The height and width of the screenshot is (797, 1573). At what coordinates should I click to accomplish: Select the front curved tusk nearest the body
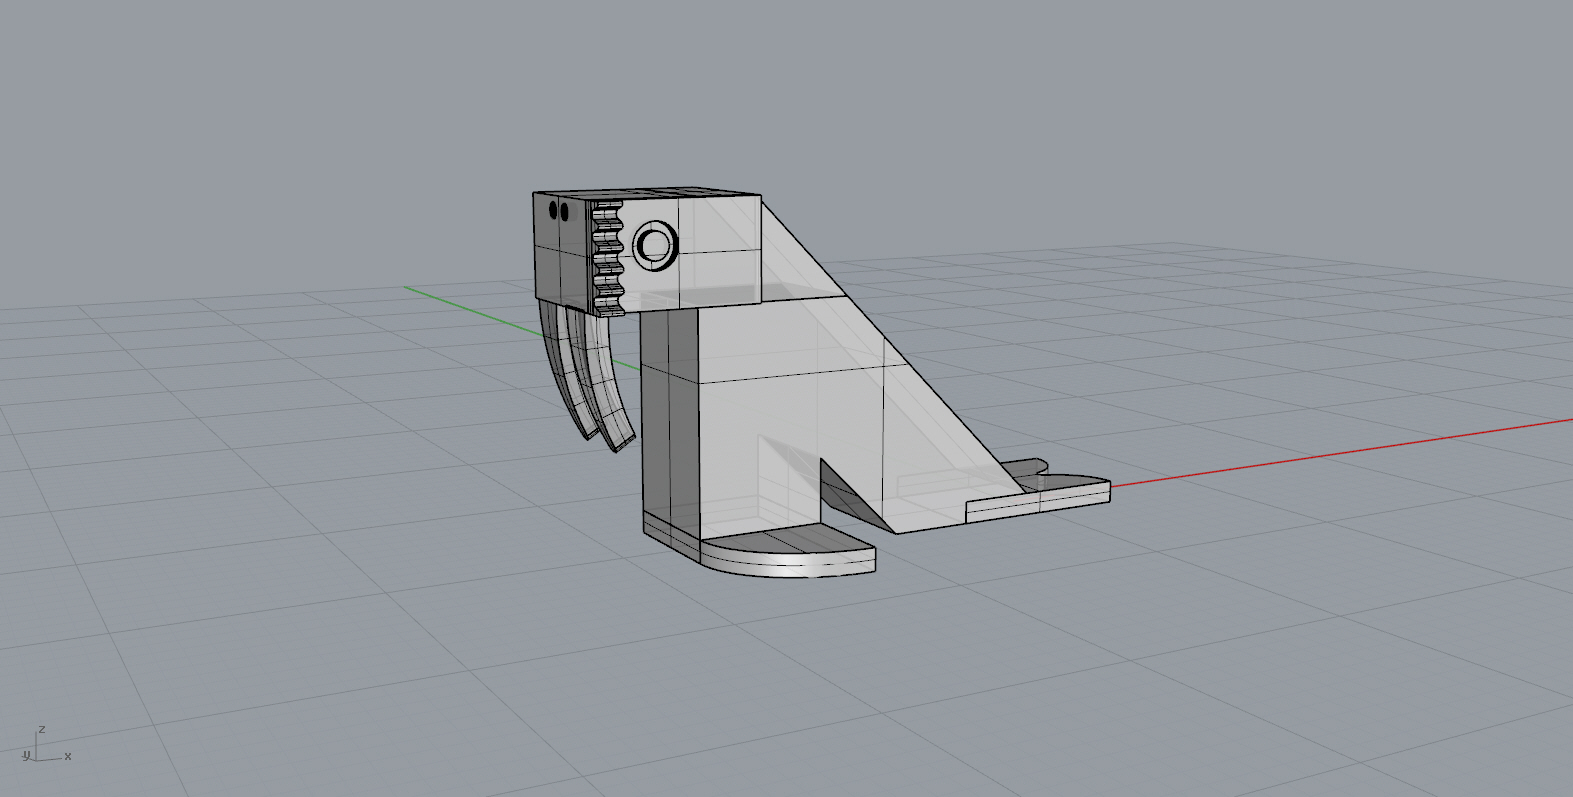pyautogui.click(x=606, y=378)
